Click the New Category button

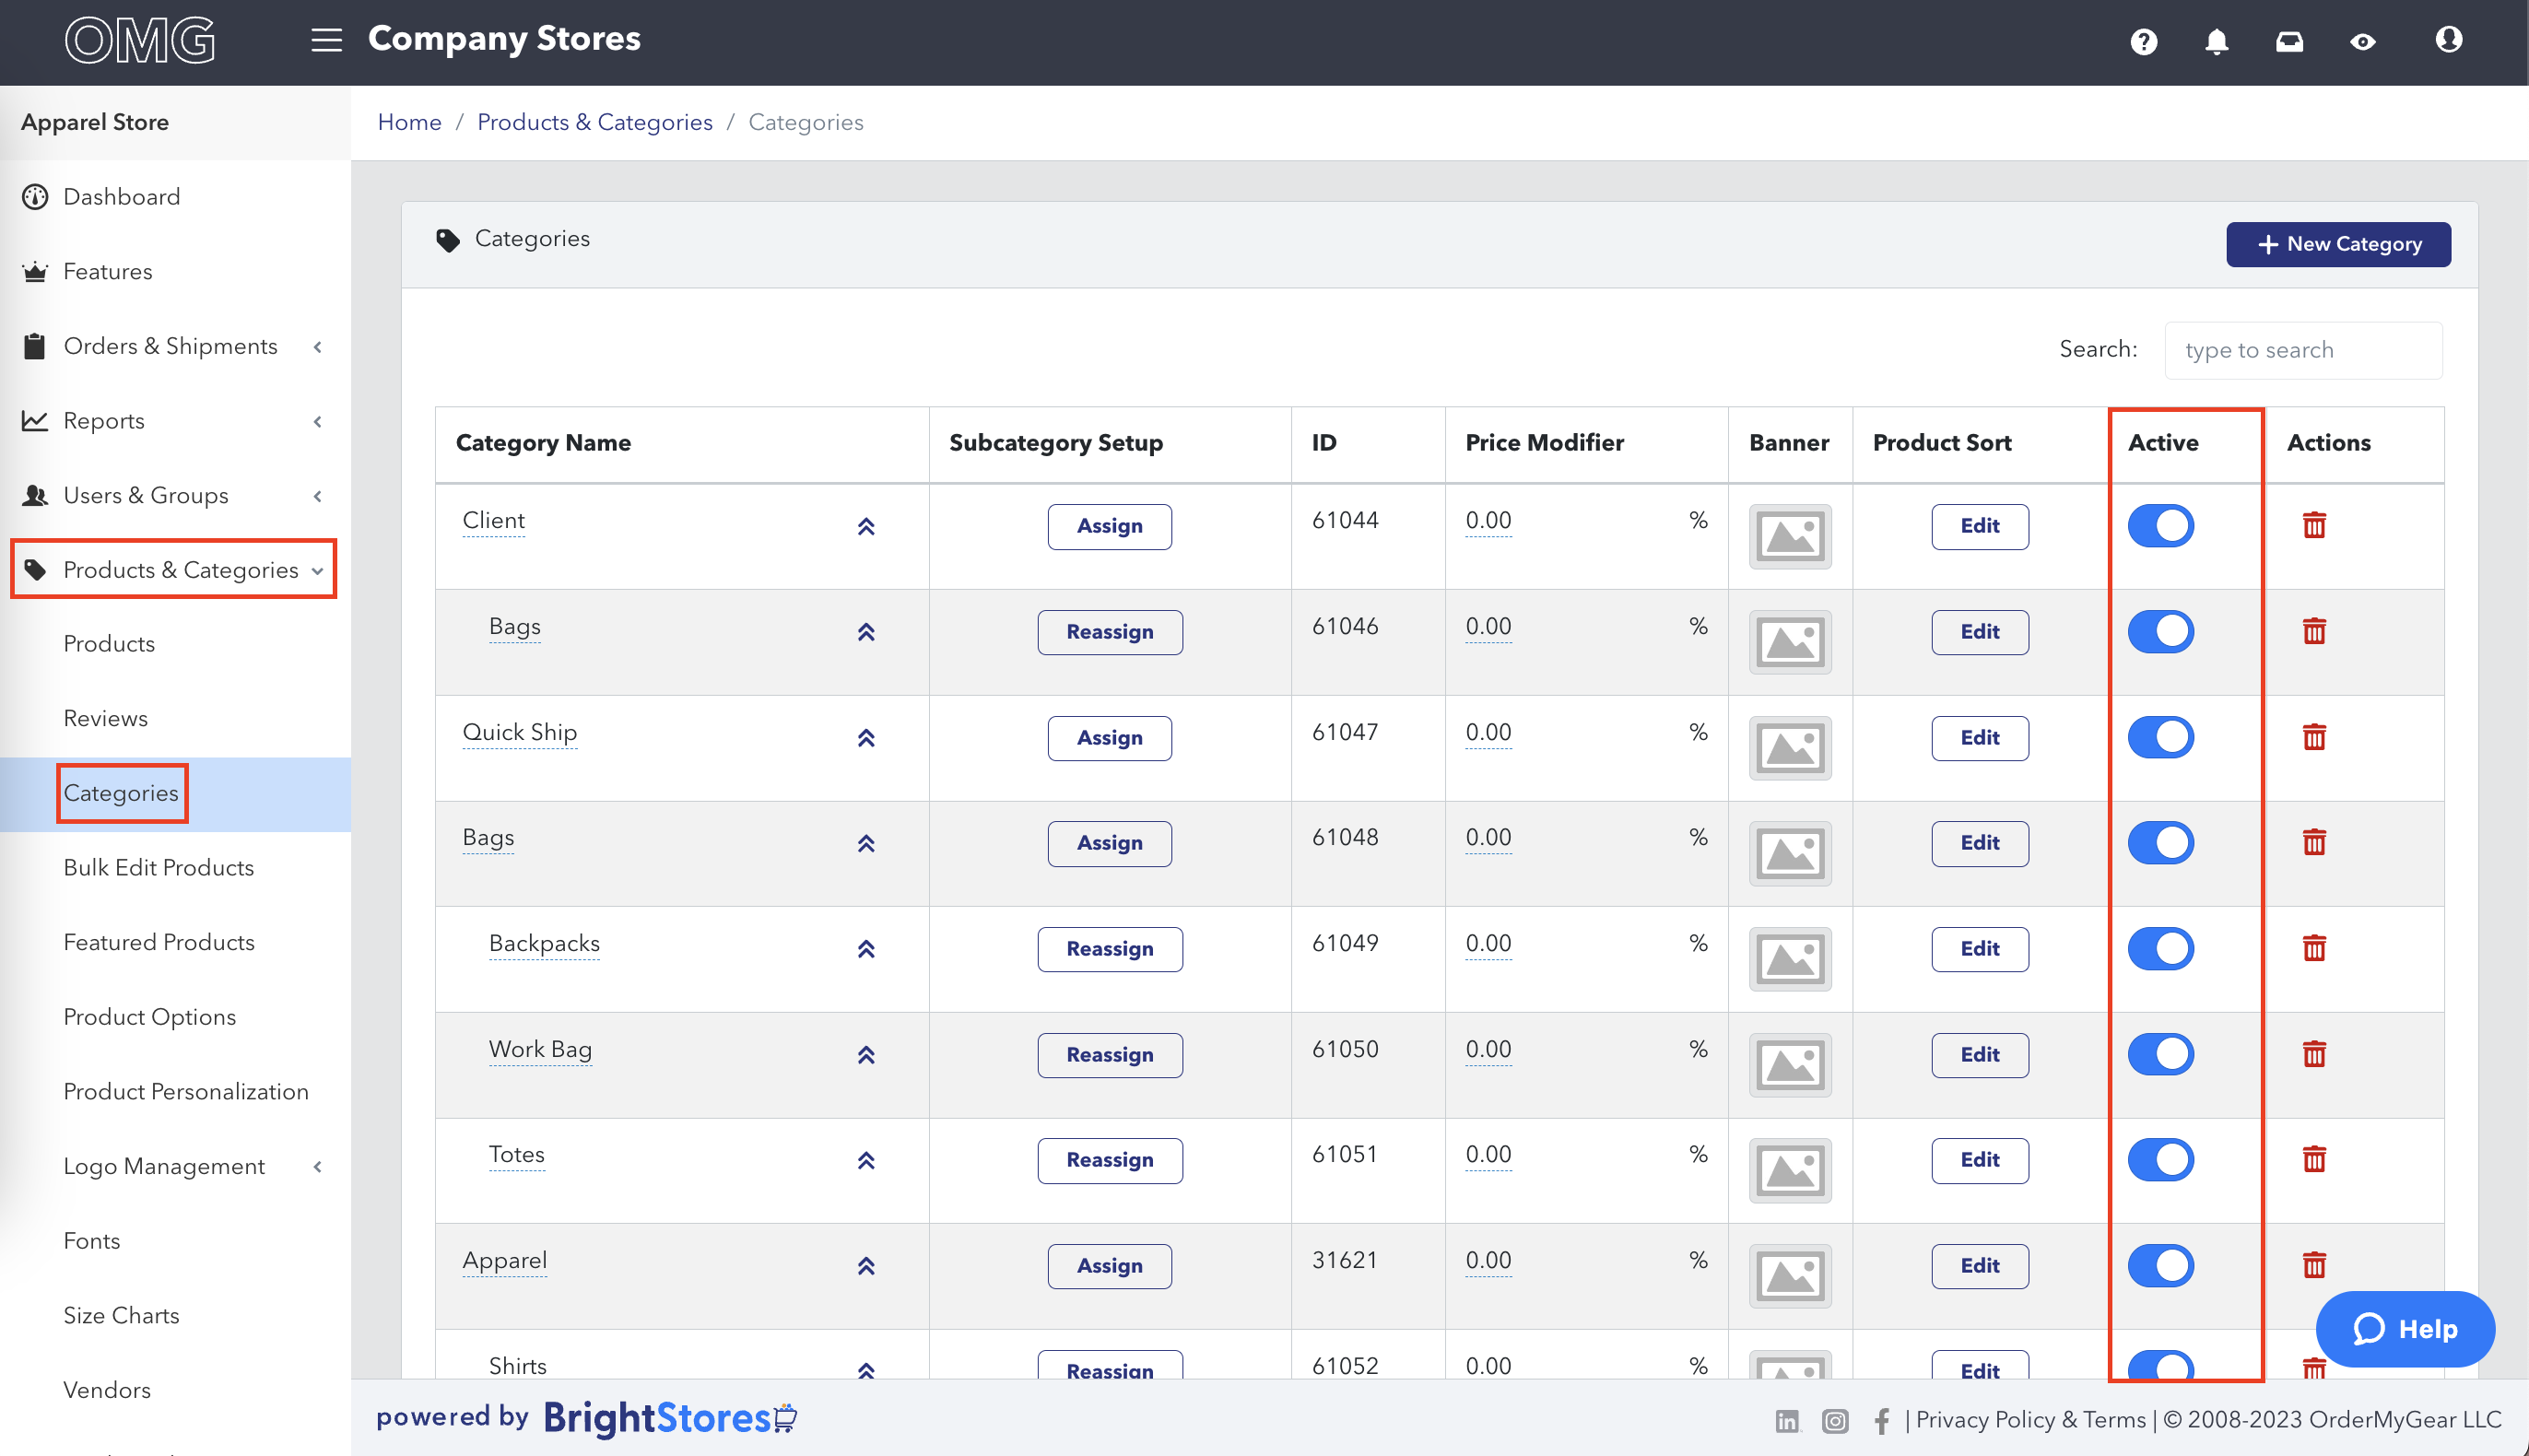point(2337,244)
